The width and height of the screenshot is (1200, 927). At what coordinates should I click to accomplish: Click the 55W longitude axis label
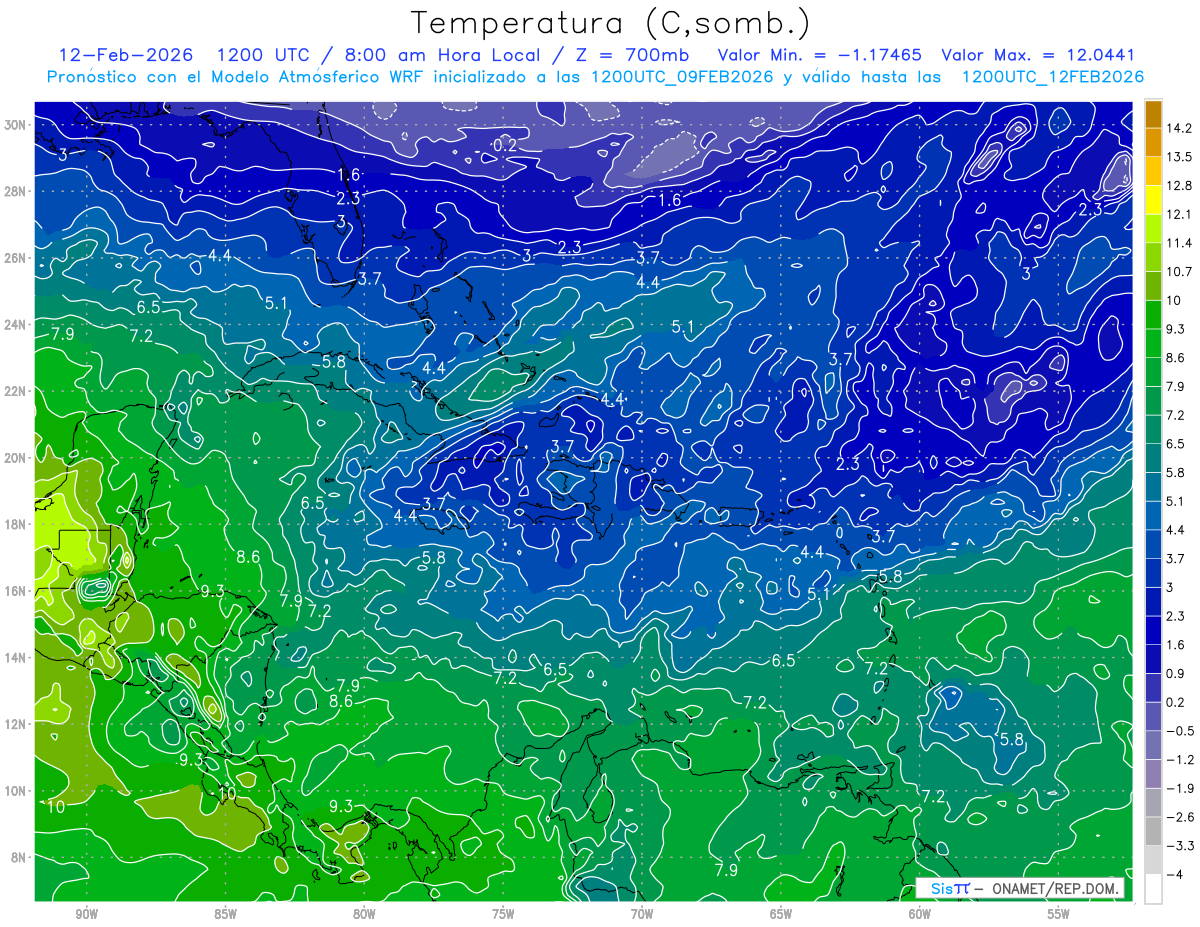point(1059,913)
